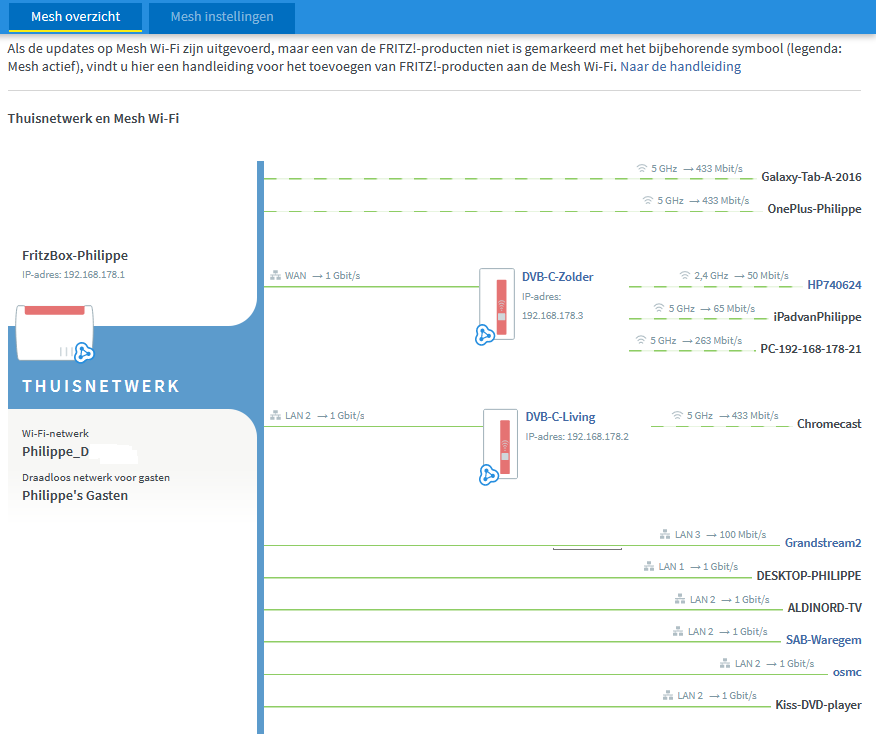Open the SAB-Waregem device link
The height and width of the screenshot is (734, 876).
tap(823, 640)
